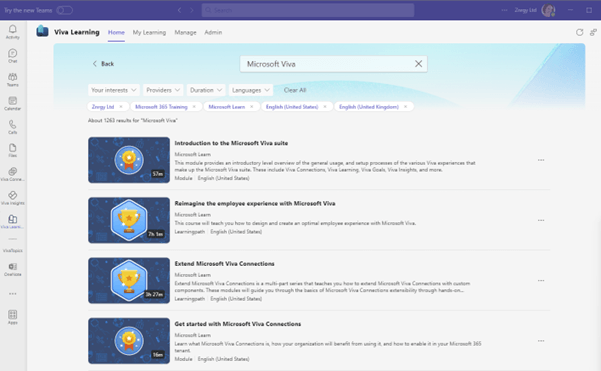
Task: Remove the English (United Kingdom) filter chip
Action: (x=406, y=107)
